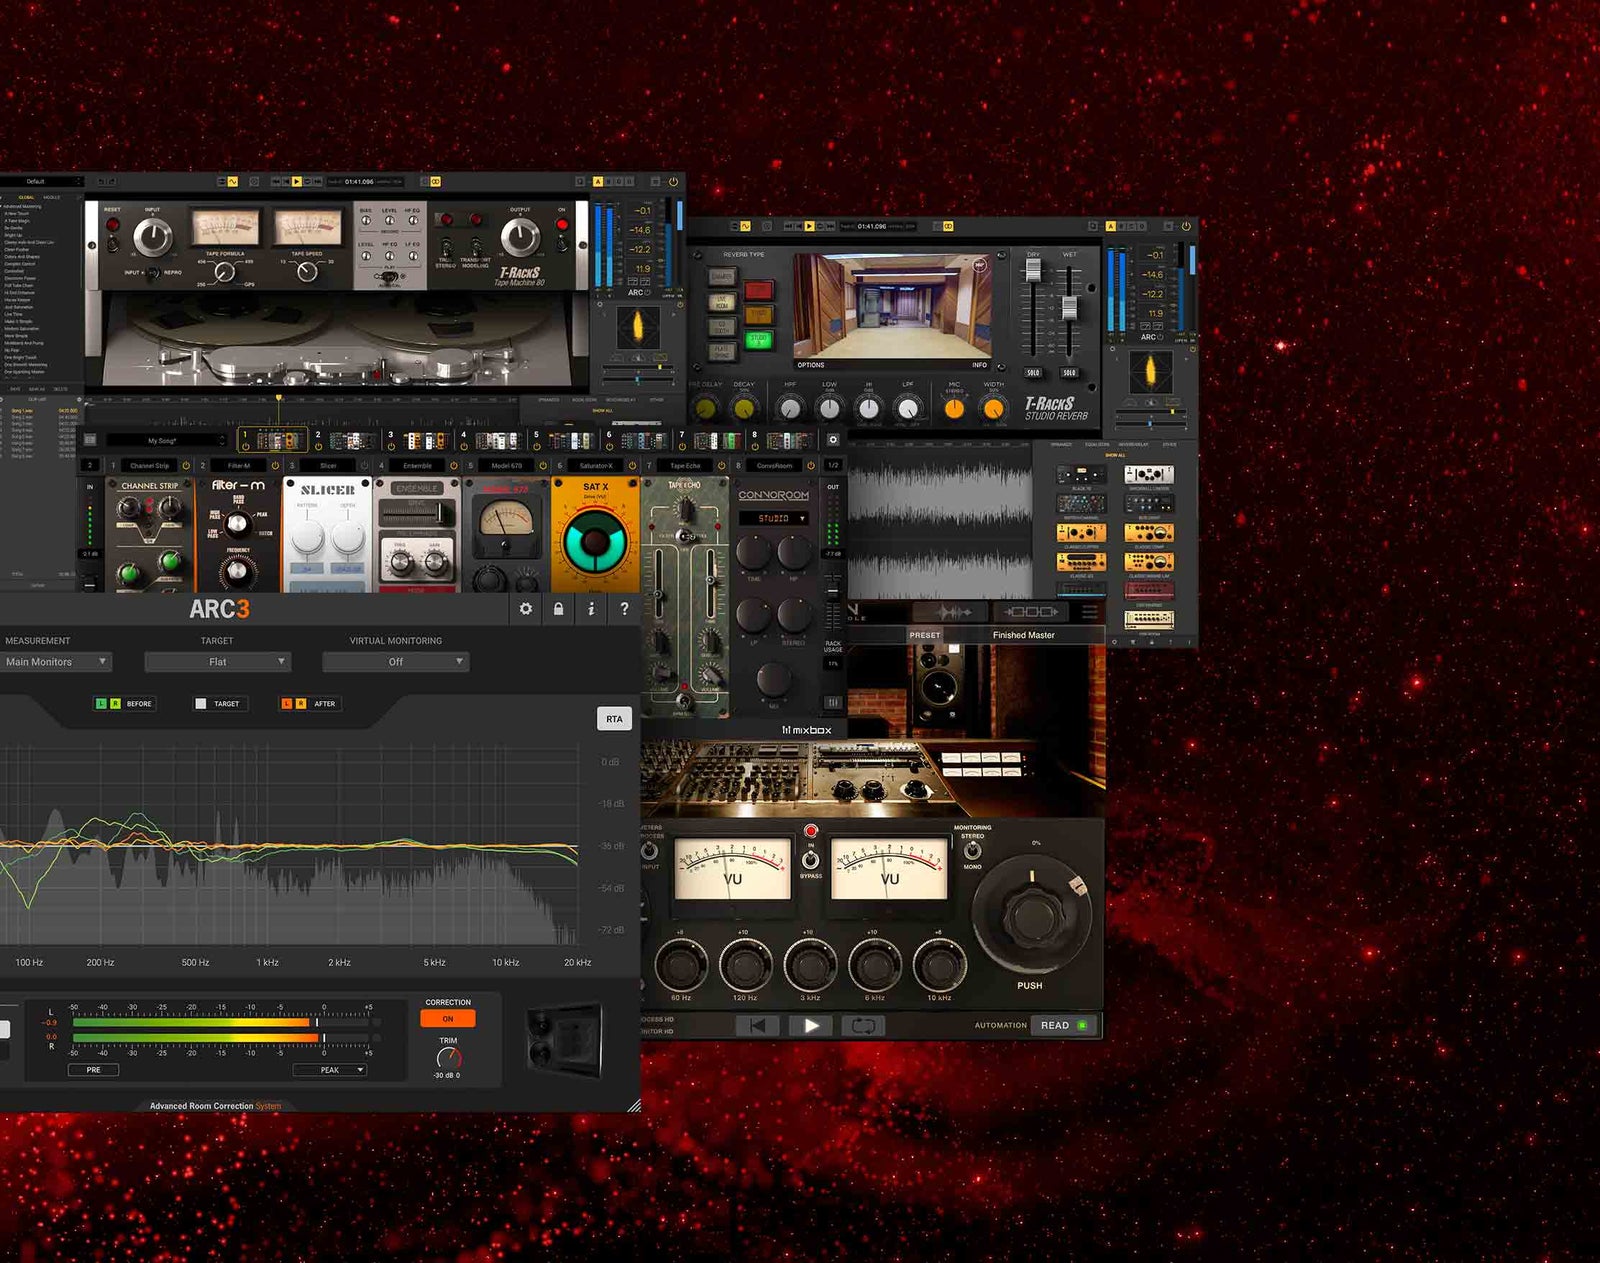
Task: Click yellow waveform icon in Tape Machine toolbar
Action: [x=232, y=182]
